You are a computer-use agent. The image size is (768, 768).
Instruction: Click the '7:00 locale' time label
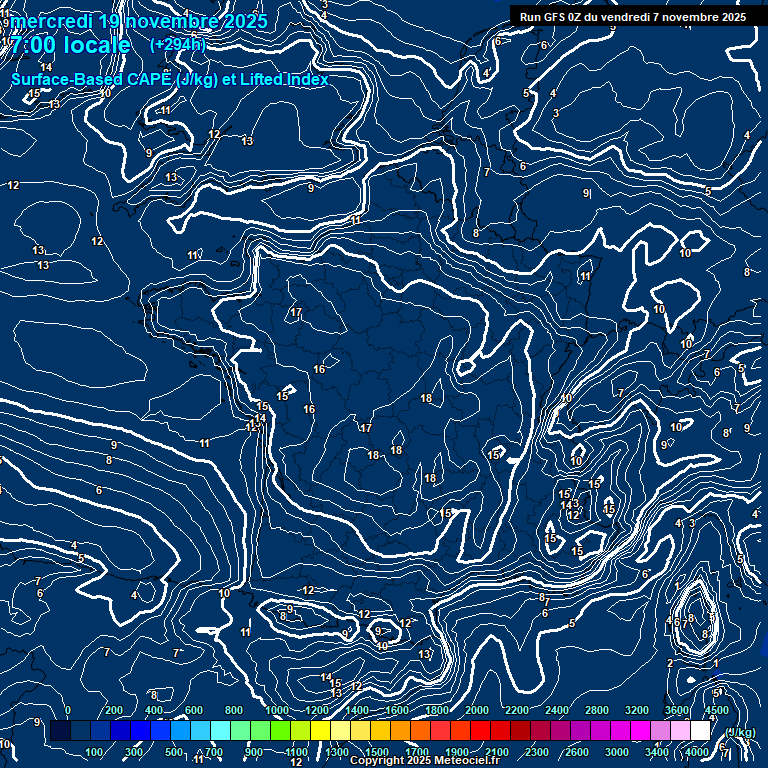click(71, 45)
